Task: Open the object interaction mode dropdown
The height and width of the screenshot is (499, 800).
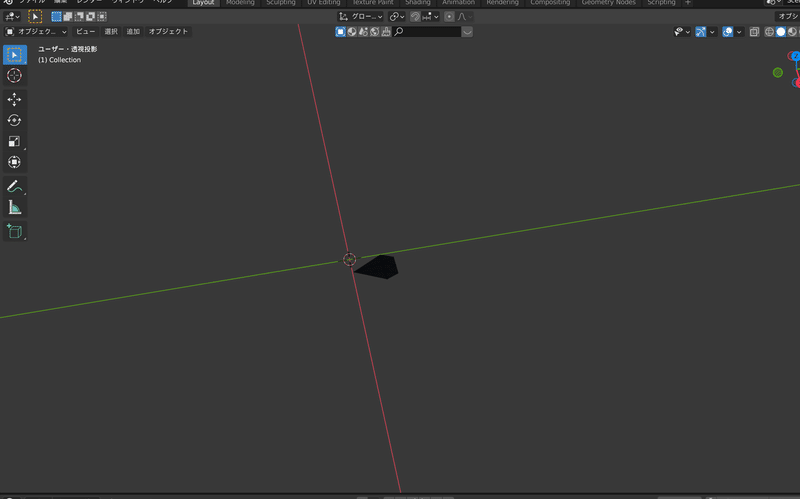Action: (36, 32)
